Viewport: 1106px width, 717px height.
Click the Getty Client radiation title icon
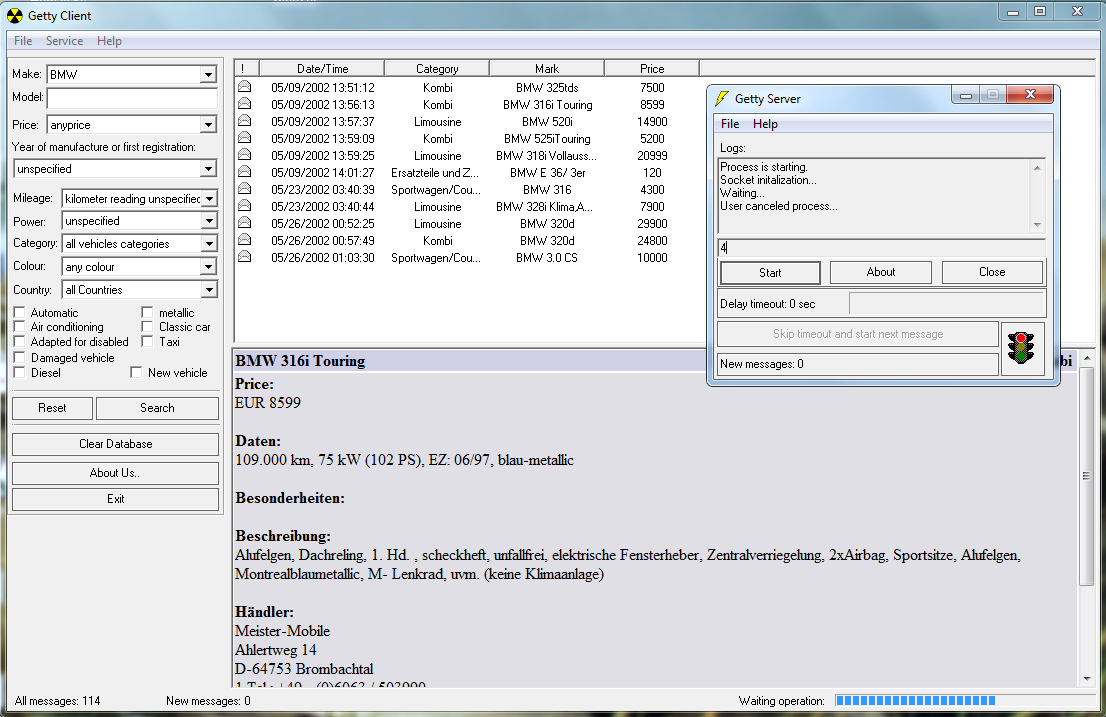(15, 16)
